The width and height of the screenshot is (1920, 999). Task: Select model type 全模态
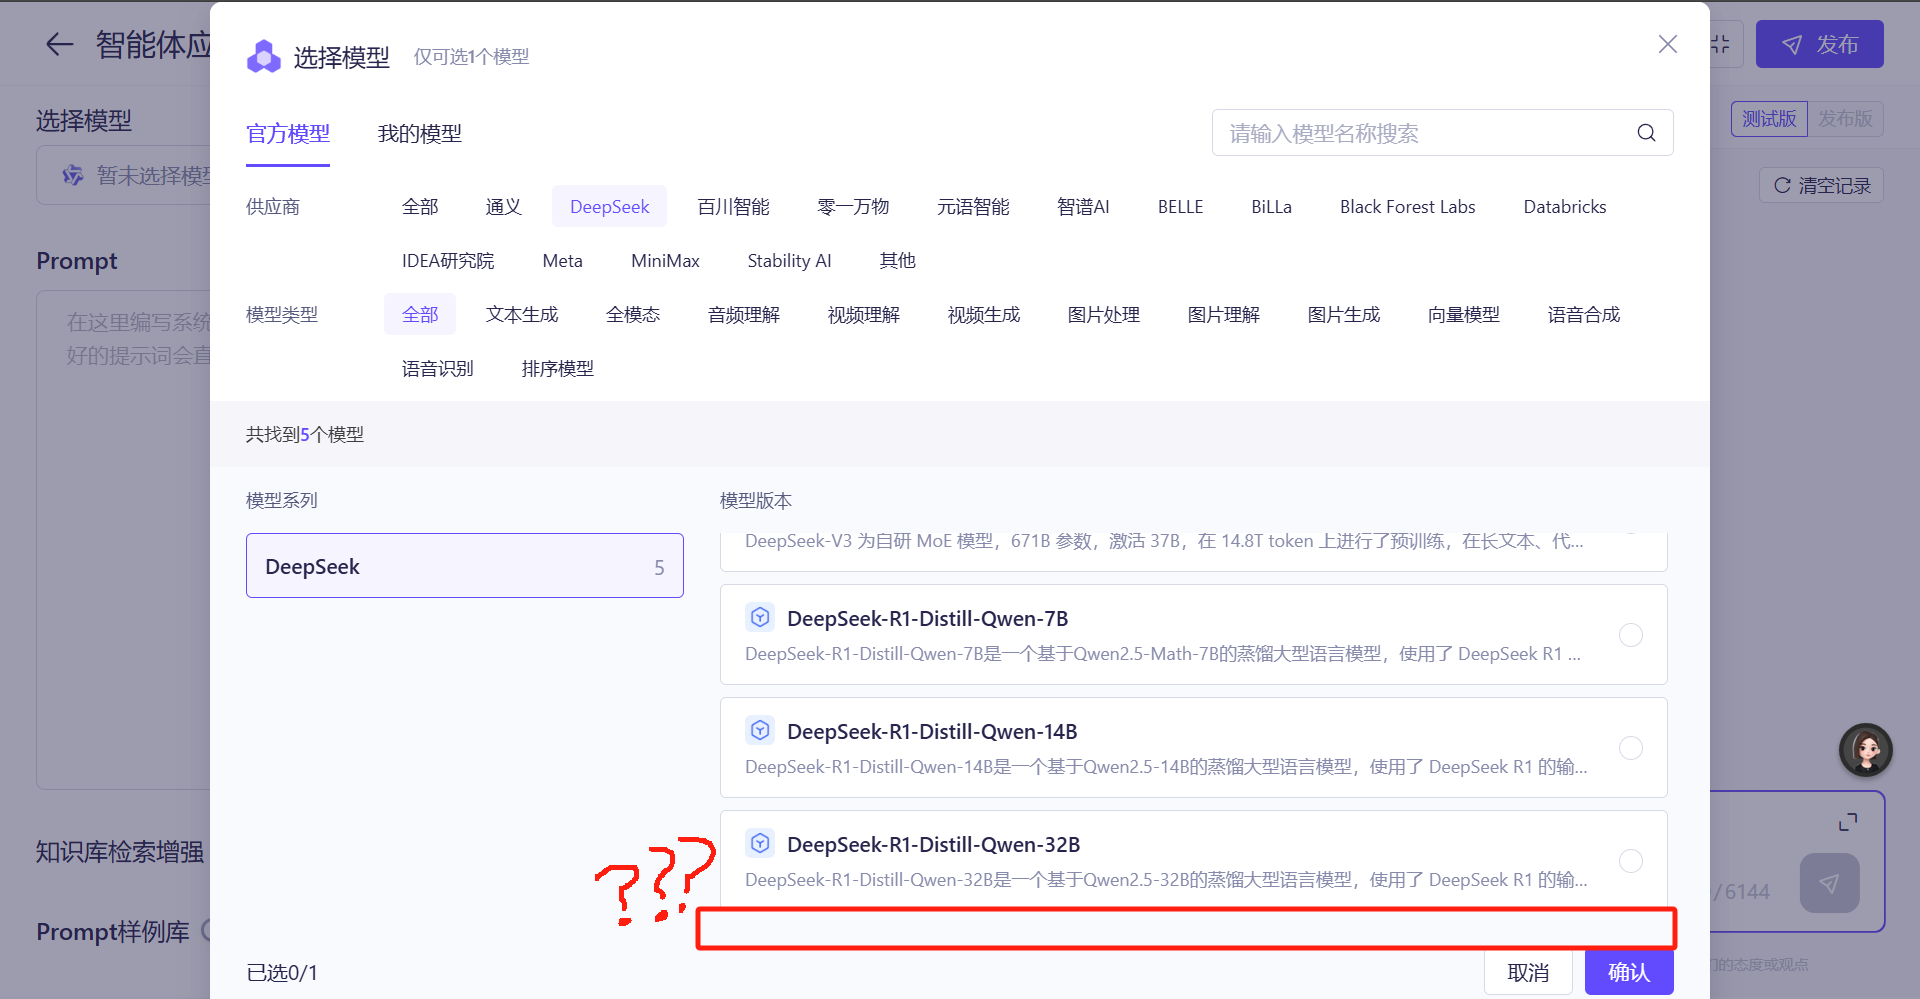coord(633,315)
